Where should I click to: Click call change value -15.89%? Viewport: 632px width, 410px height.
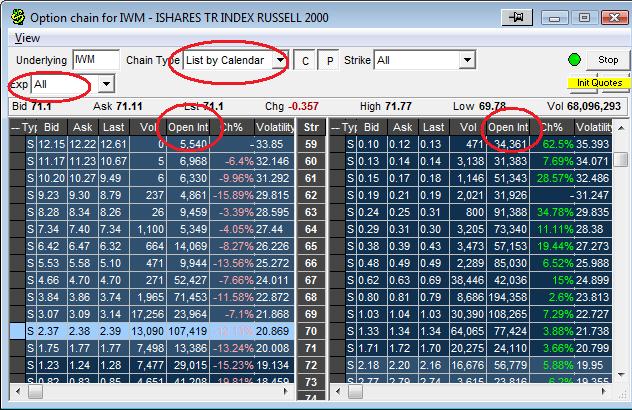pos(233,195)
